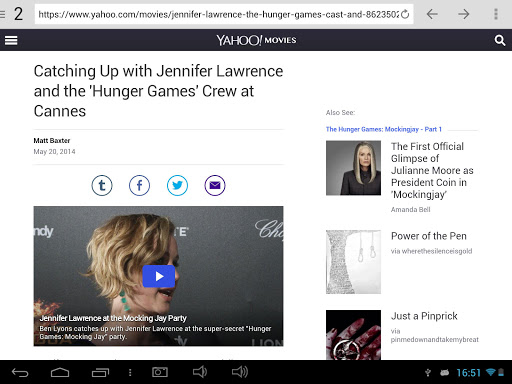Open Just a Pinprick post
Image resolution: width=512 pixels, height=384 pixels.
(x=424, y=316)
